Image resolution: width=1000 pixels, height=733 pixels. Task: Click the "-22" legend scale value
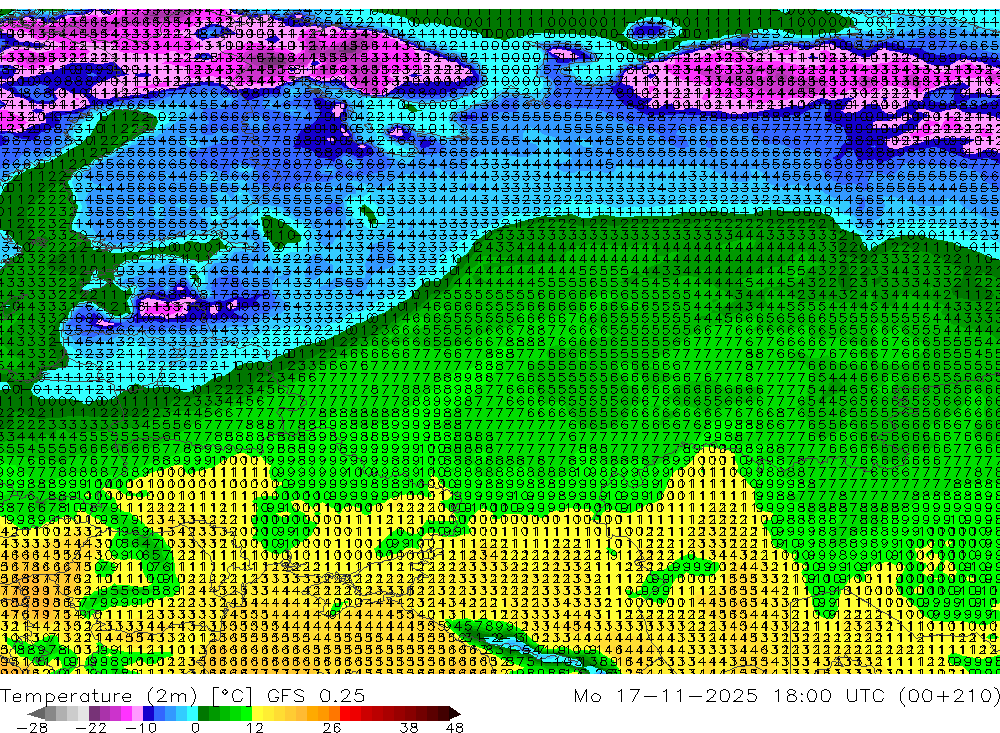91,727
